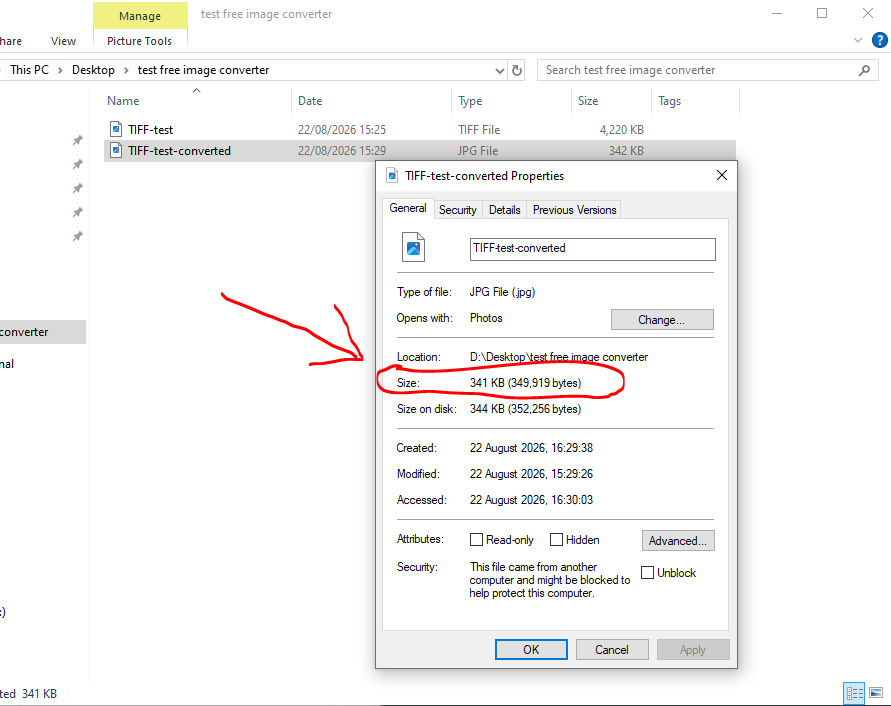
Task: Minimize the Explorer window
Action: 777,13
